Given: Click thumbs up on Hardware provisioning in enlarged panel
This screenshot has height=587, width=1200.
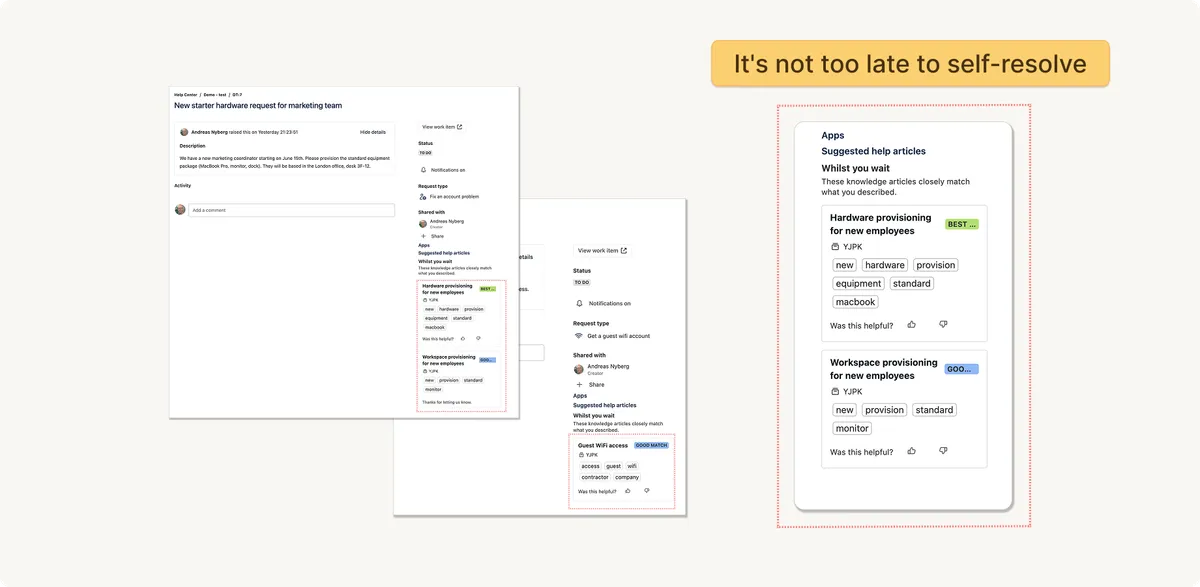Looking at the screenshot, I should click(911, 325).
